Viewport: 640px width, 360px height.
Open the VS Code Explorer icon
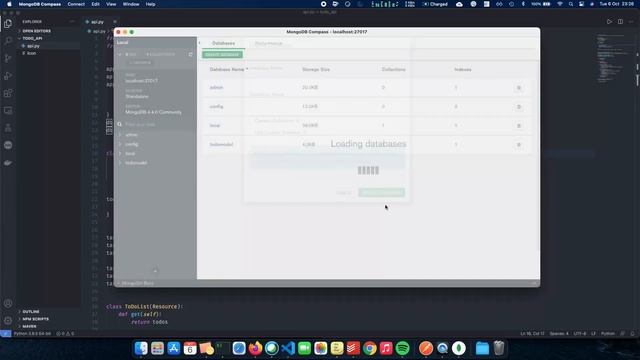(x=8, y=23)
